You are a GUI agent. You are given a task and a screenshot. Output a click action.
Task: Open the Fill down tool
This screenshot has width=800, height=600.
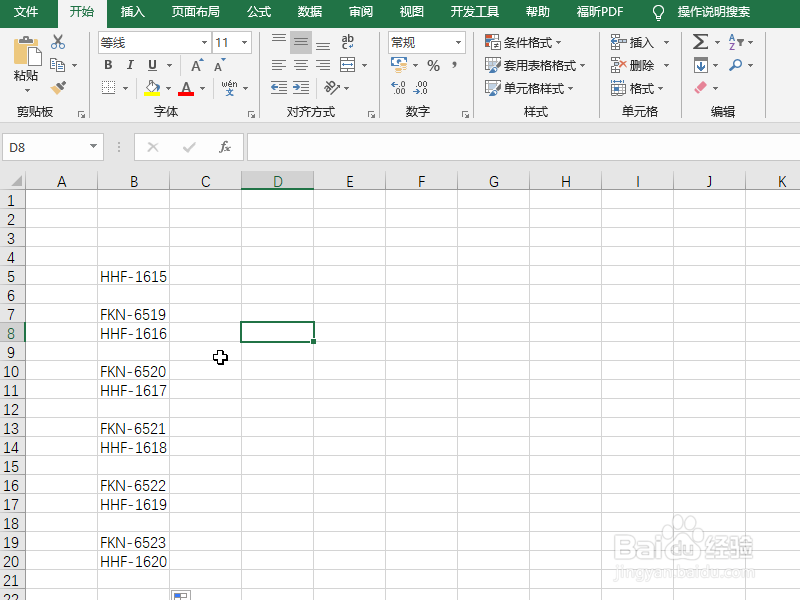tap(701, 65)
